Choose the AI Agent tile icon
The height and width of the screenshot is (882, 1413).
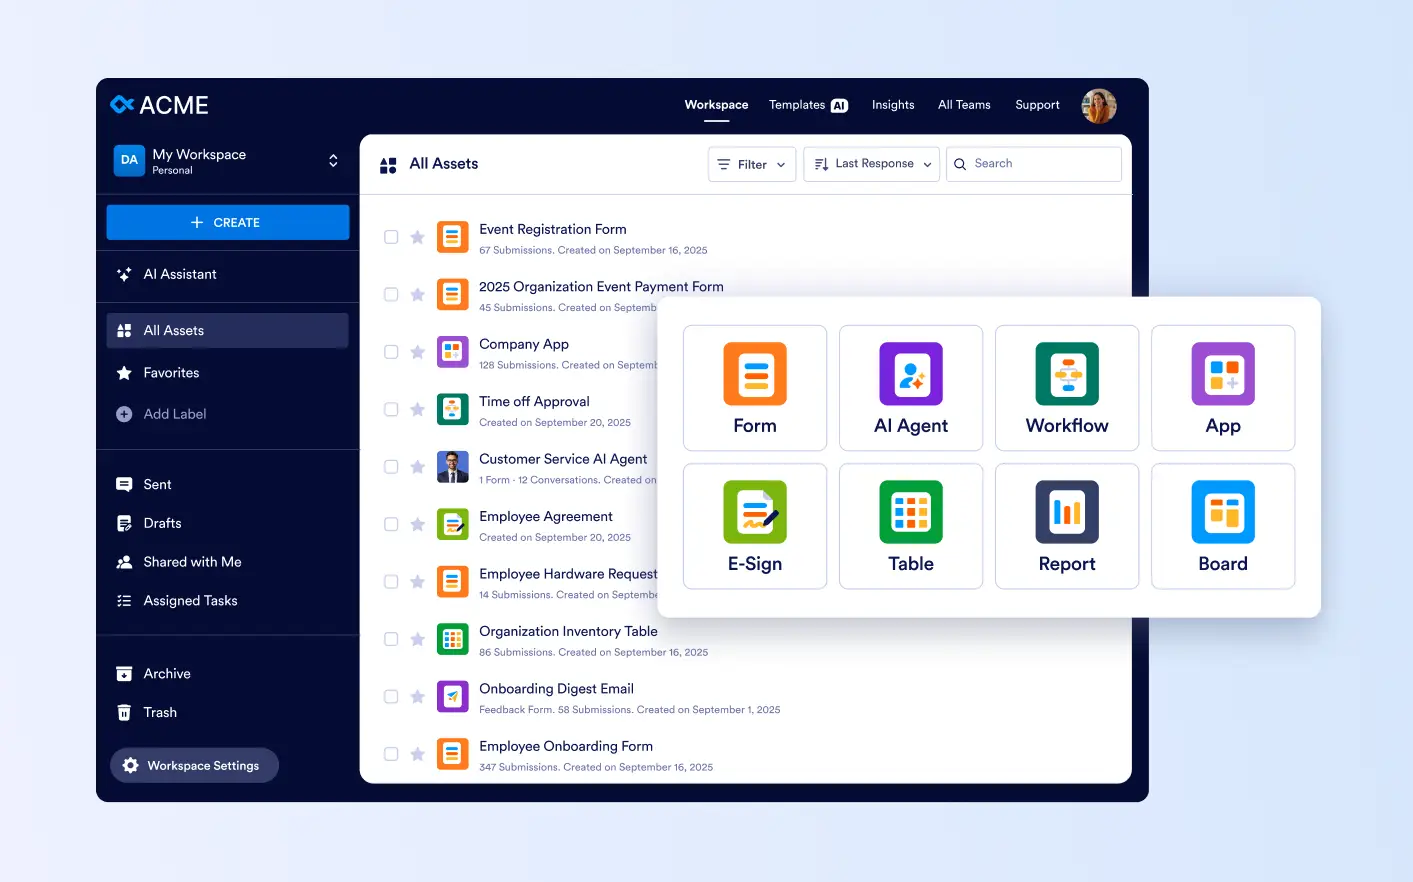[x=911, y=374]
